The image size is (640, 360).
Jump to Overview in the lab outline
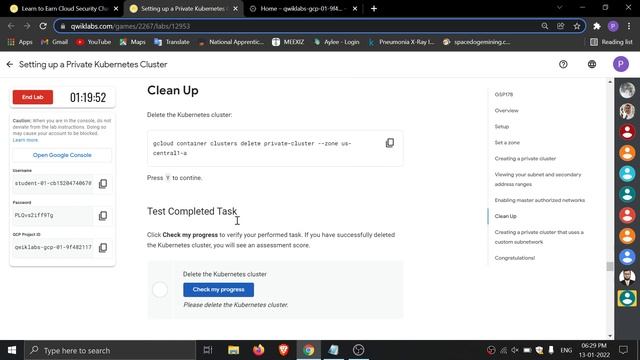(x=507, y=111)
